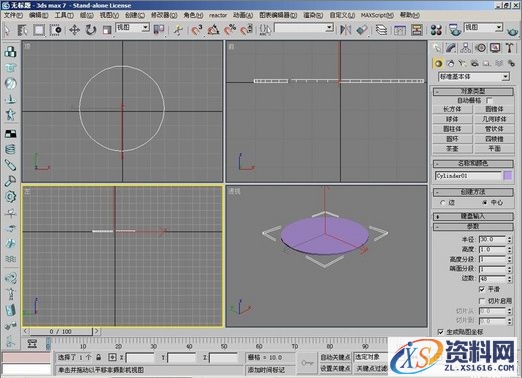Switch to the Modify command panel tab
522x378 pixels.
(x=451, y=48)
